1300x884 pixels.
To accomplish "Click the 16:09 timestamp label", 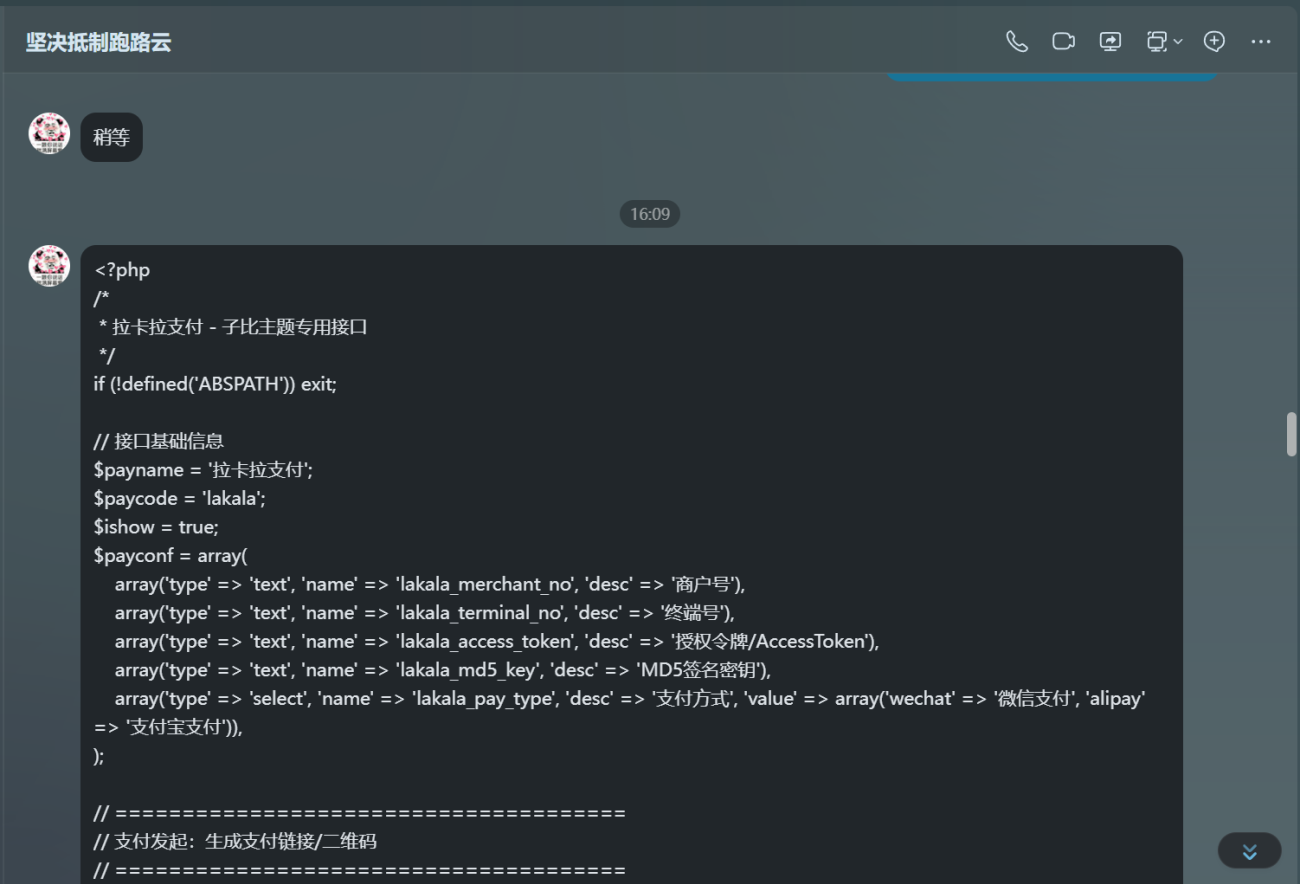I will tap(650, 214).
